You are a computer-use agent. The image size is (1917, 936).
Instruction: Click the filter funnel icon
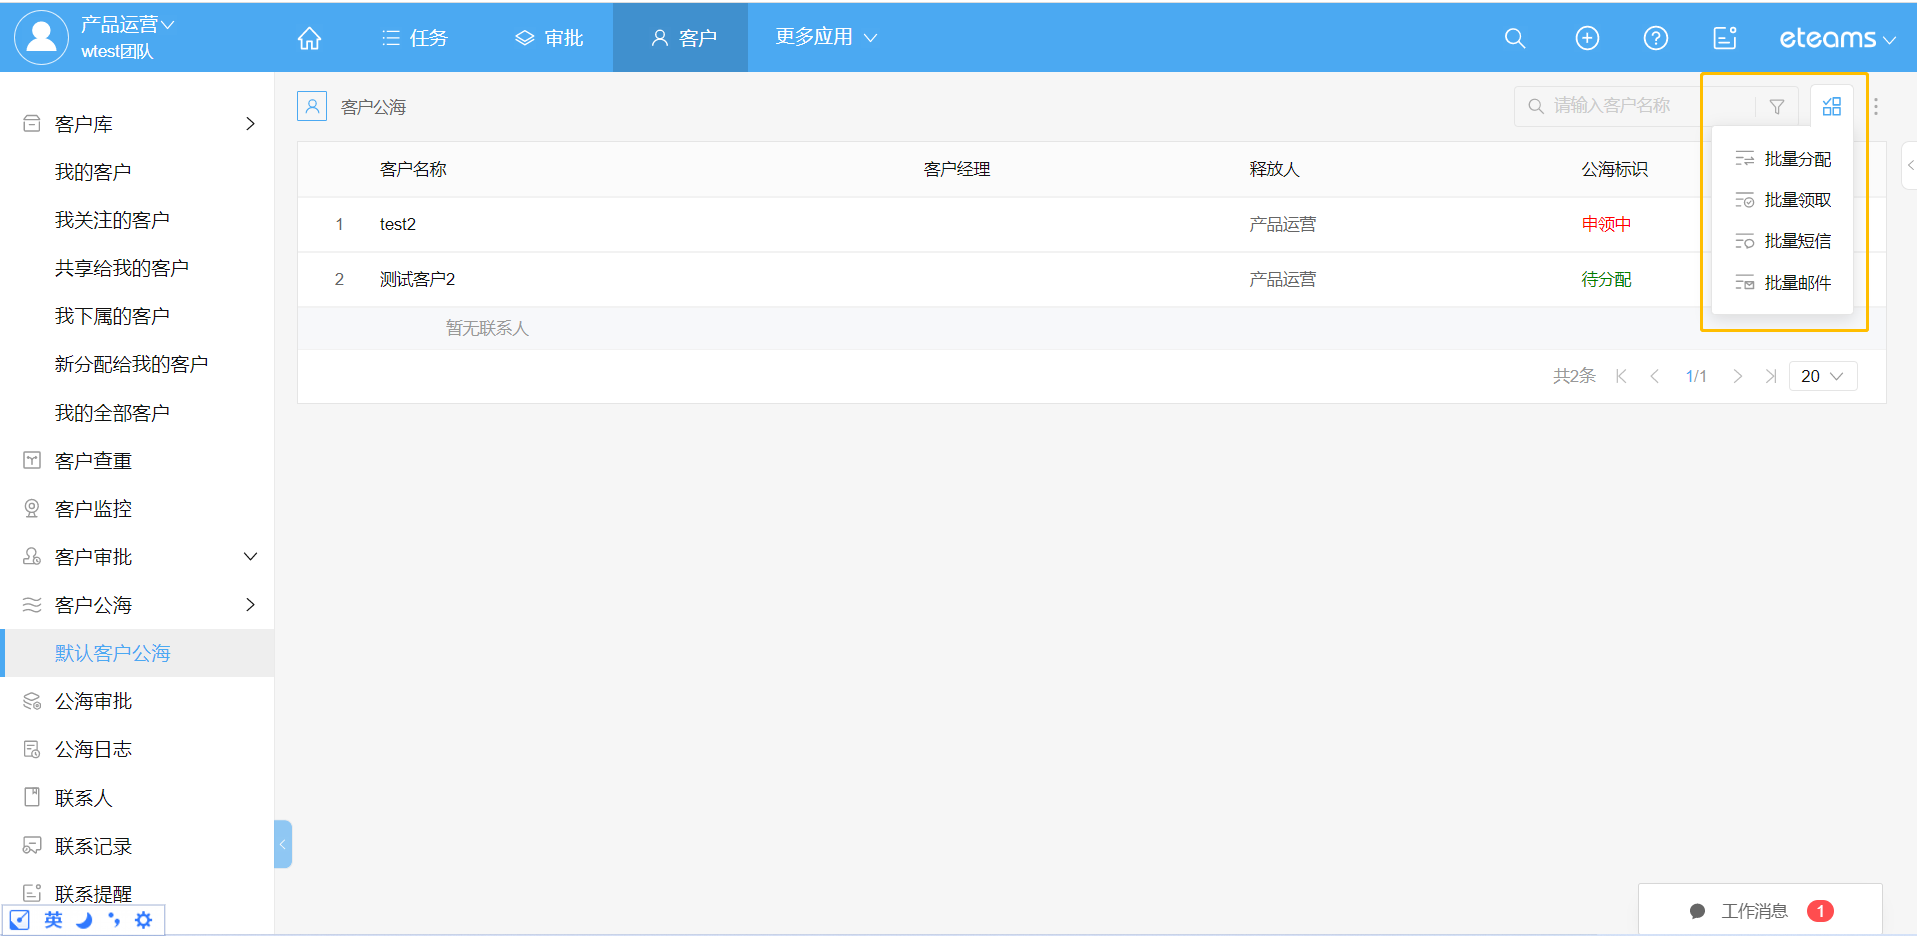click(1776, 107)
